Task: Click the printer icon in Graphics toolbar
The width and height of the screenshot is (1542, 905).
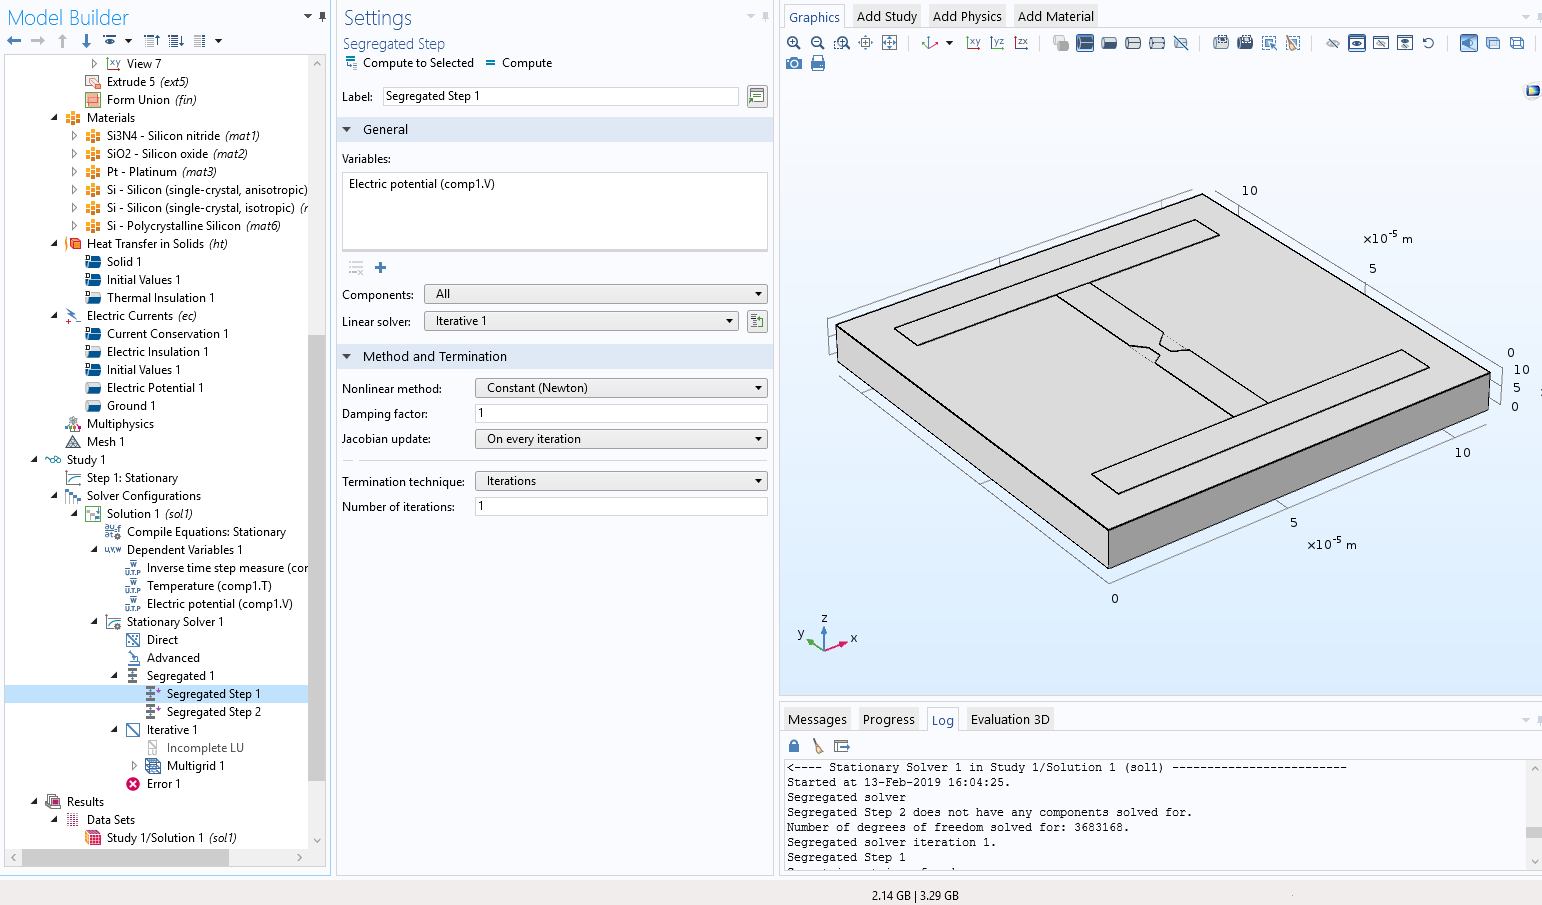Action: pyautogui.click(x=818, y=64)
